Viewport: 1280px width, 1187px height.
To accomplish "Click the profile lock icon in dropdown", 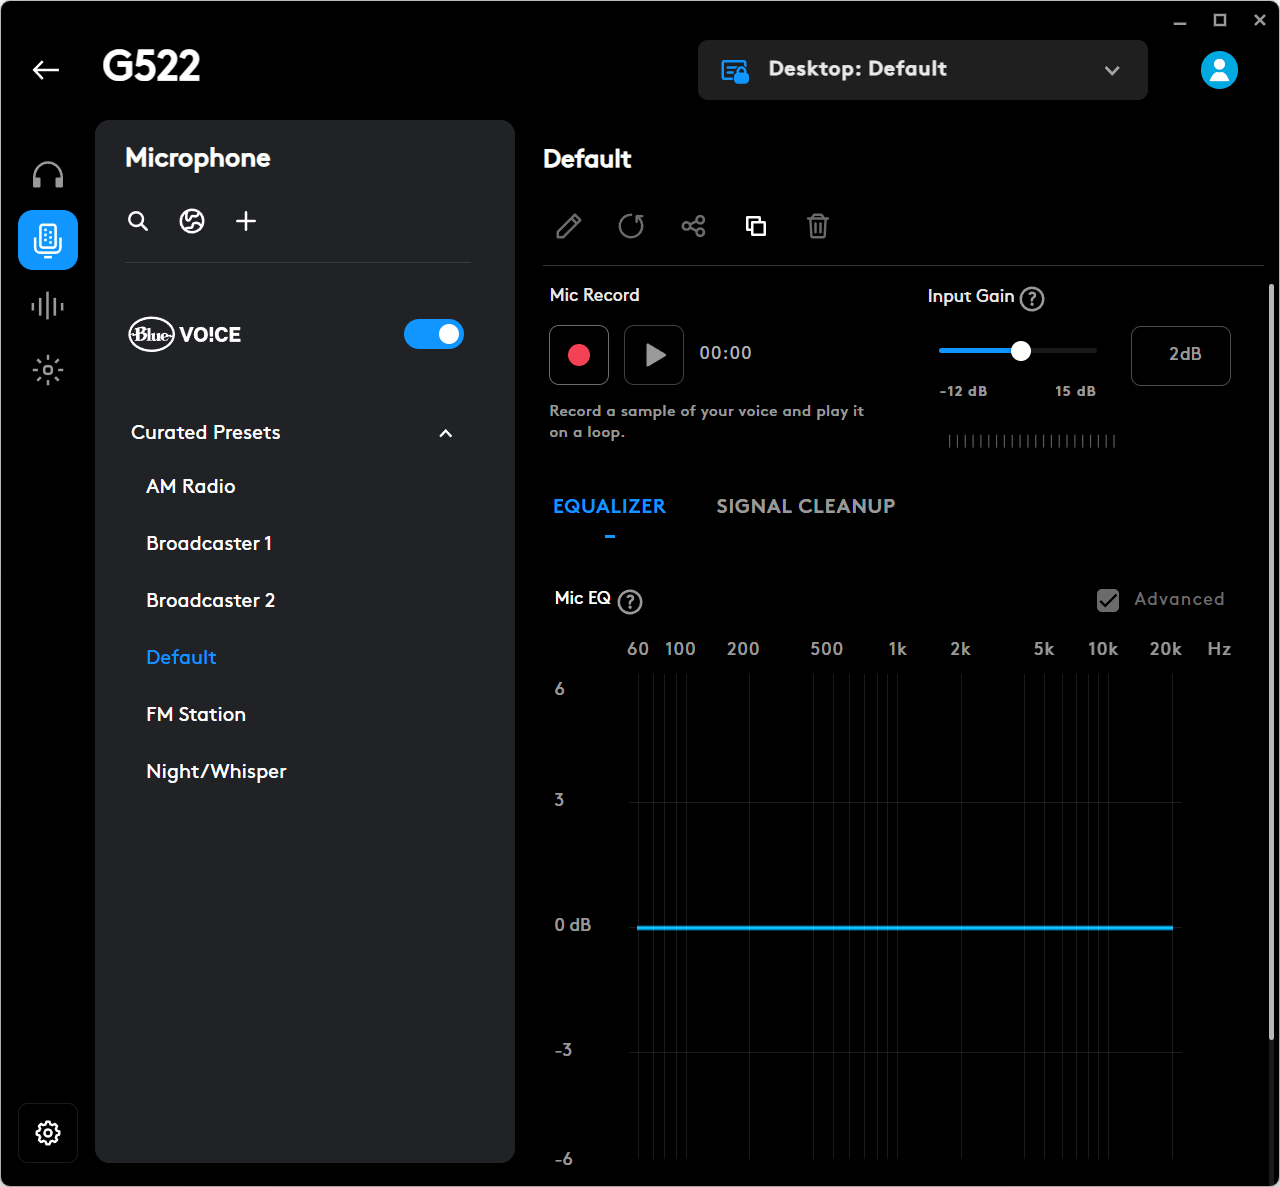I will 735,71.
